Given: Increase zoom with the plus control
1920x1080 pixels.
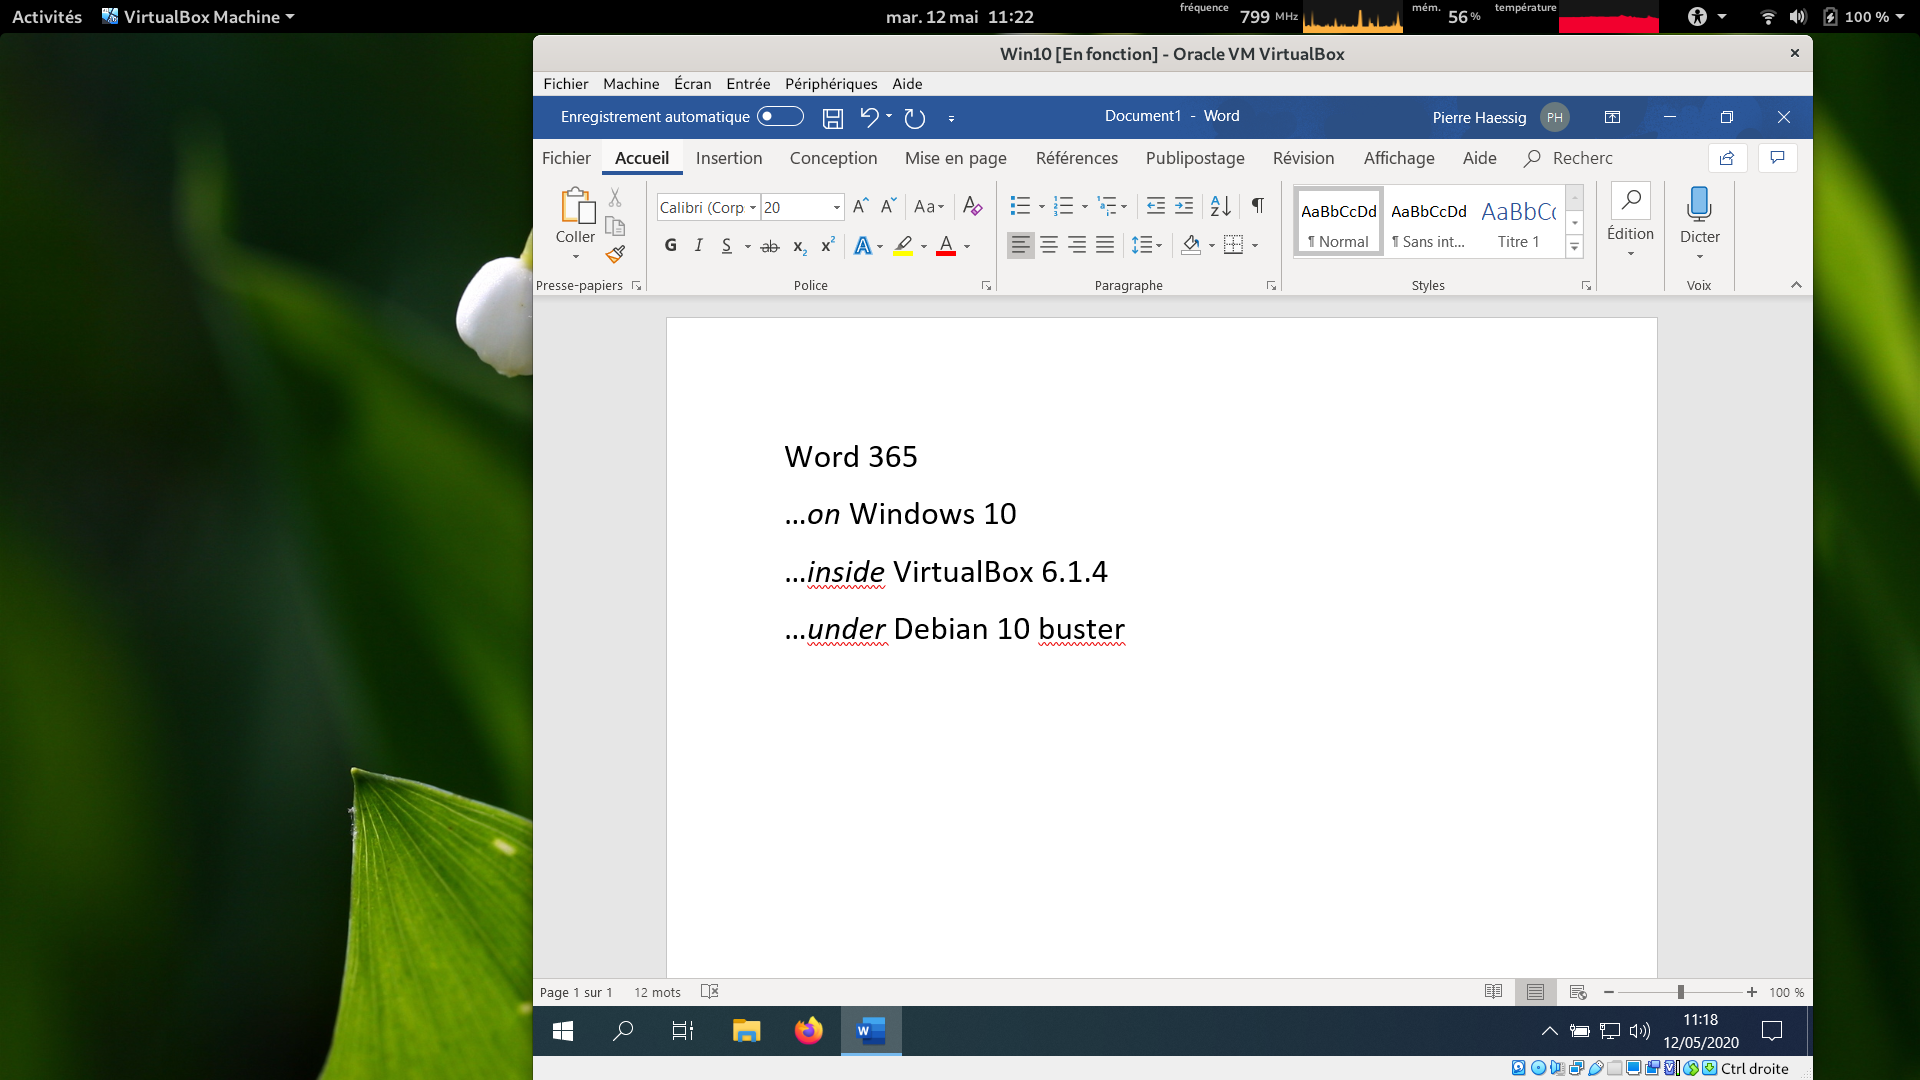Looking at the screenshot, I should pos(1751,992).
